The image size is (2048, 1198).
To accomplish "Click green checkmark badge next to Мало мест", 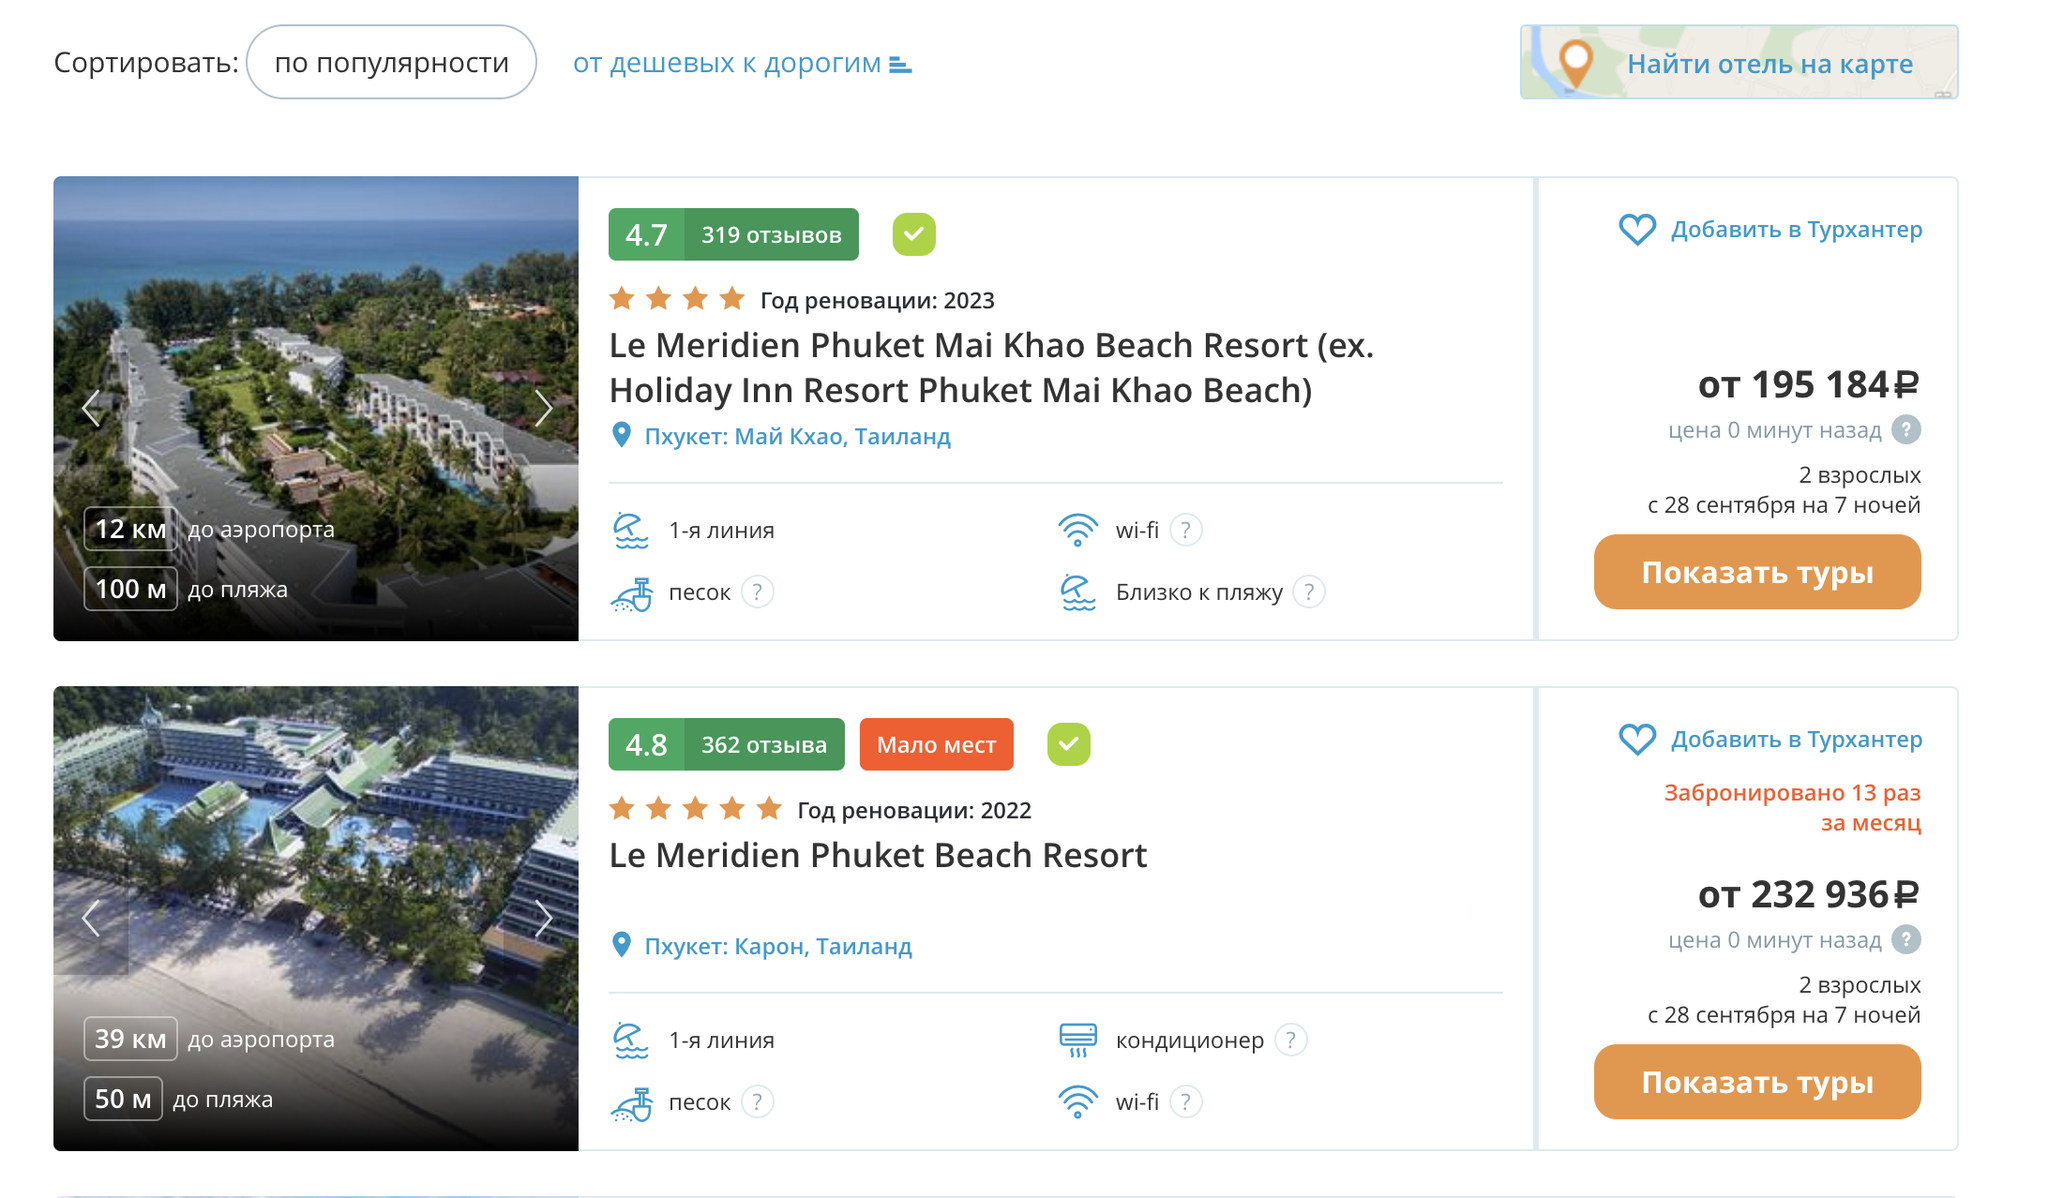I will (1069, 744).
